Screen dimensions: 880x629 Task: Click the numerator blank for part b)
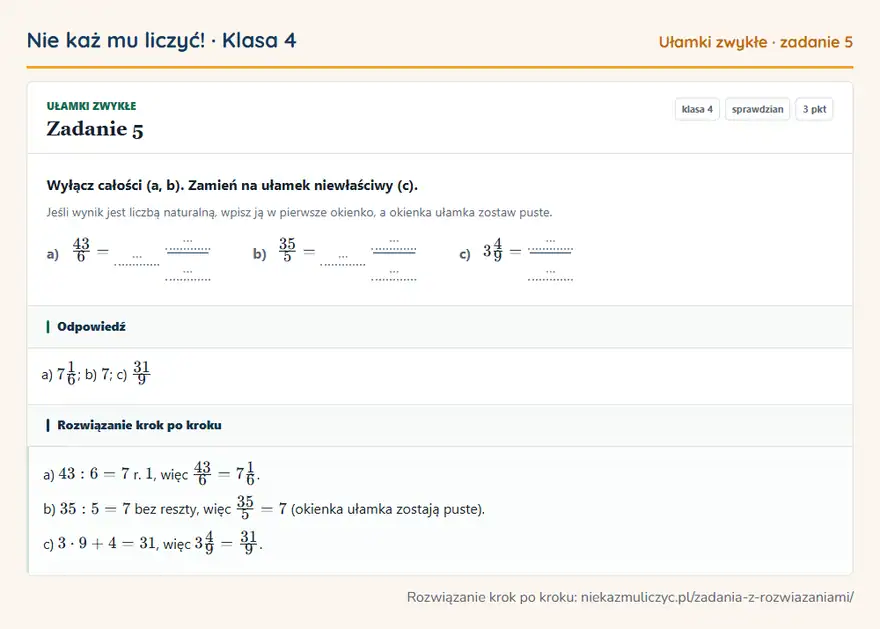(394, 244)
